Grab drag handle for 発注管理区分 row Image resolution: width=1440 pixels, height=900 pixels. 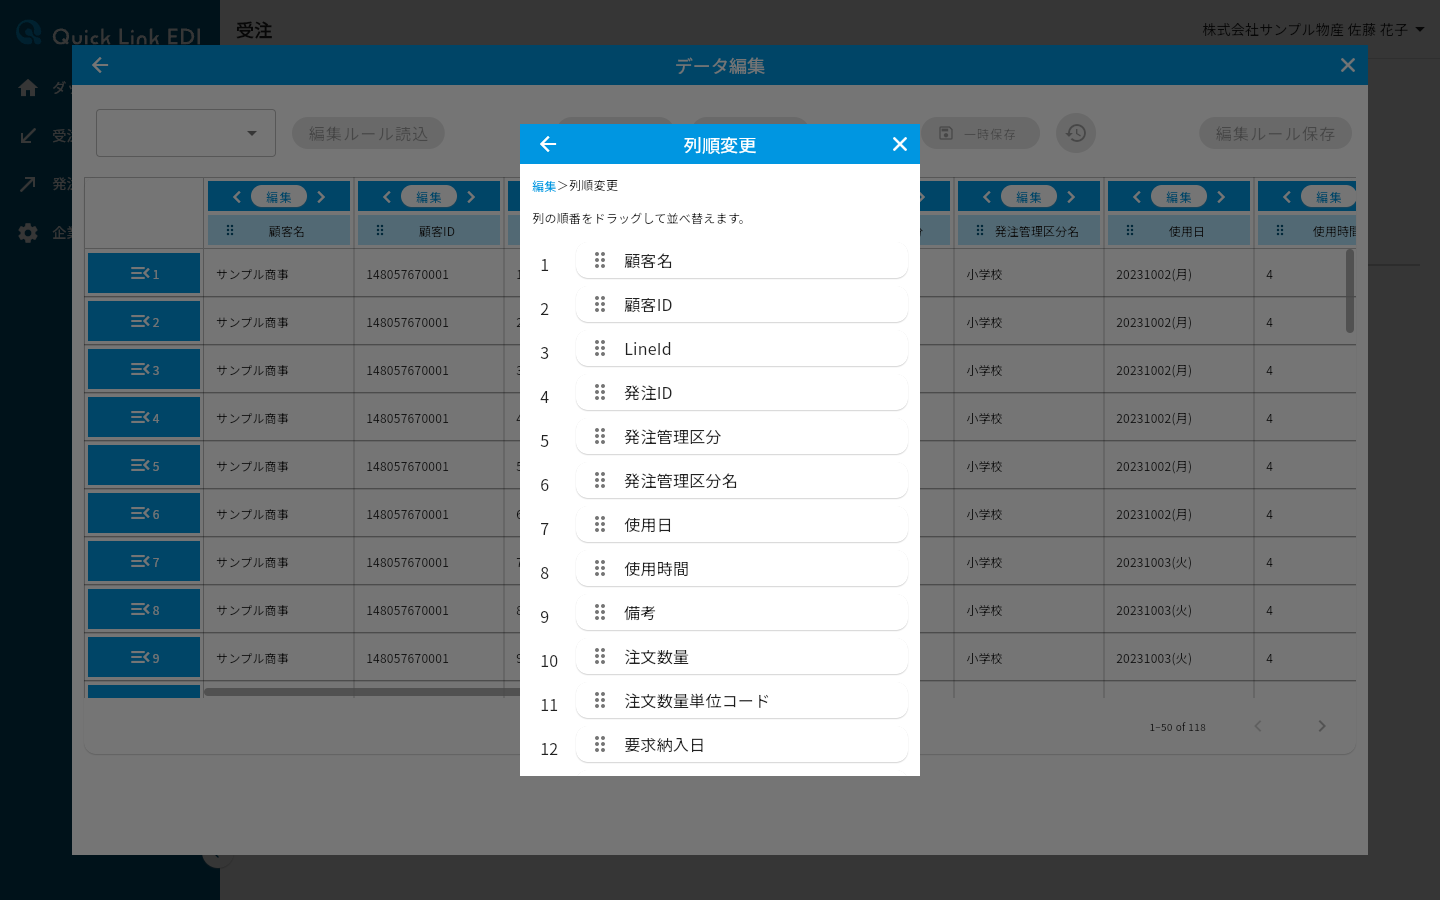pos(600,436)
